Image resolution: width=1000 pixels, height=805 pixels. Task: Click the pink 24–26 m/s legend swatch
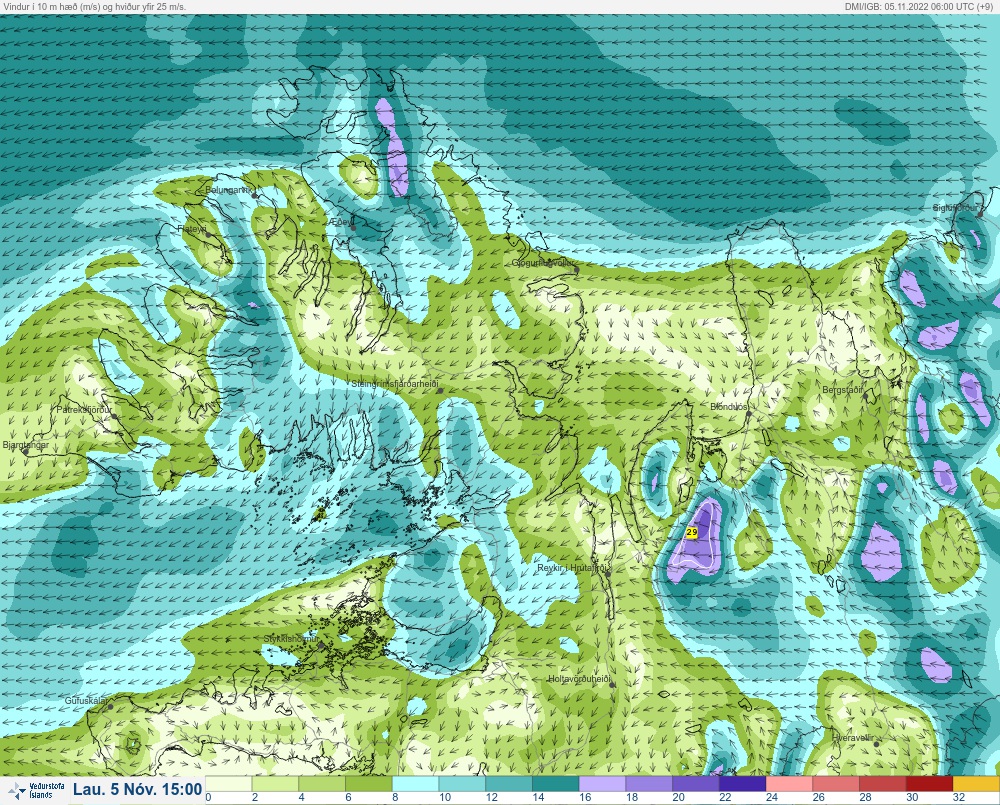[x=790, y=783]
